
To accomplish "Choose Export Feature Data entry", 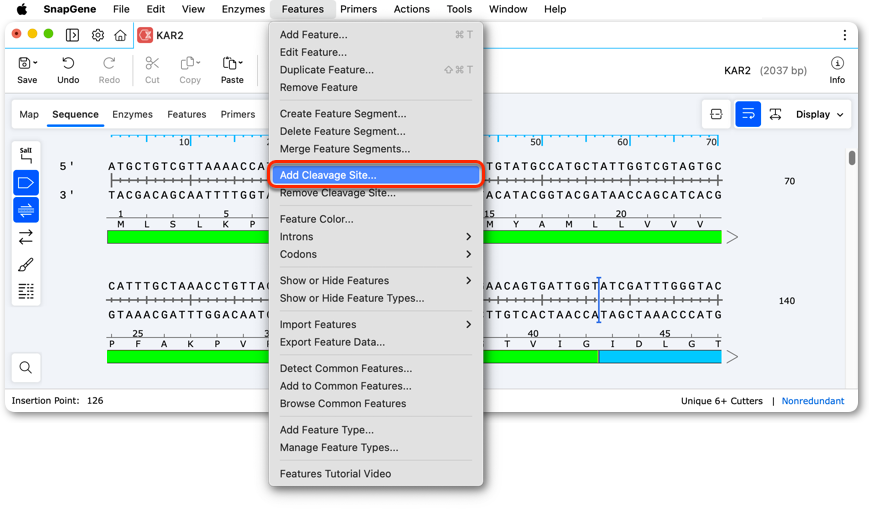I will 376,342.
